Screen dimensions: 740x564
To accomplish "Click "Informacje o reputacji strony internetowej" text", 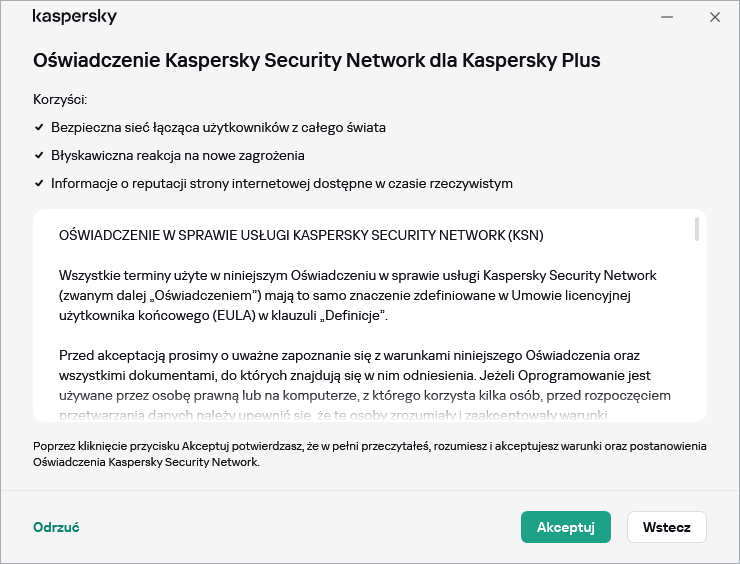I will coord(282,184).
